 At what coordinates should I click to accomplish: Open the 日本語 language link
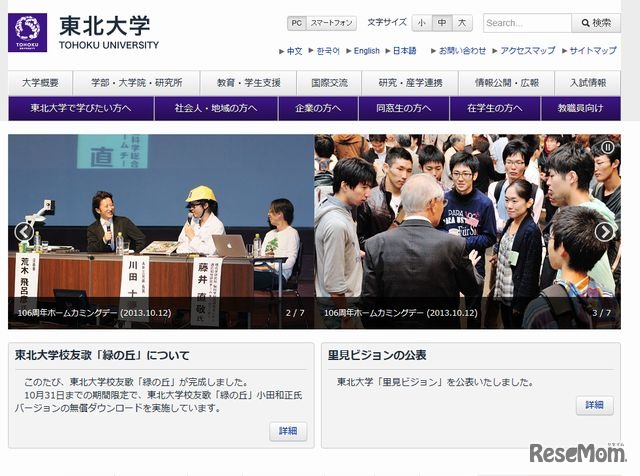click(404, 51)
